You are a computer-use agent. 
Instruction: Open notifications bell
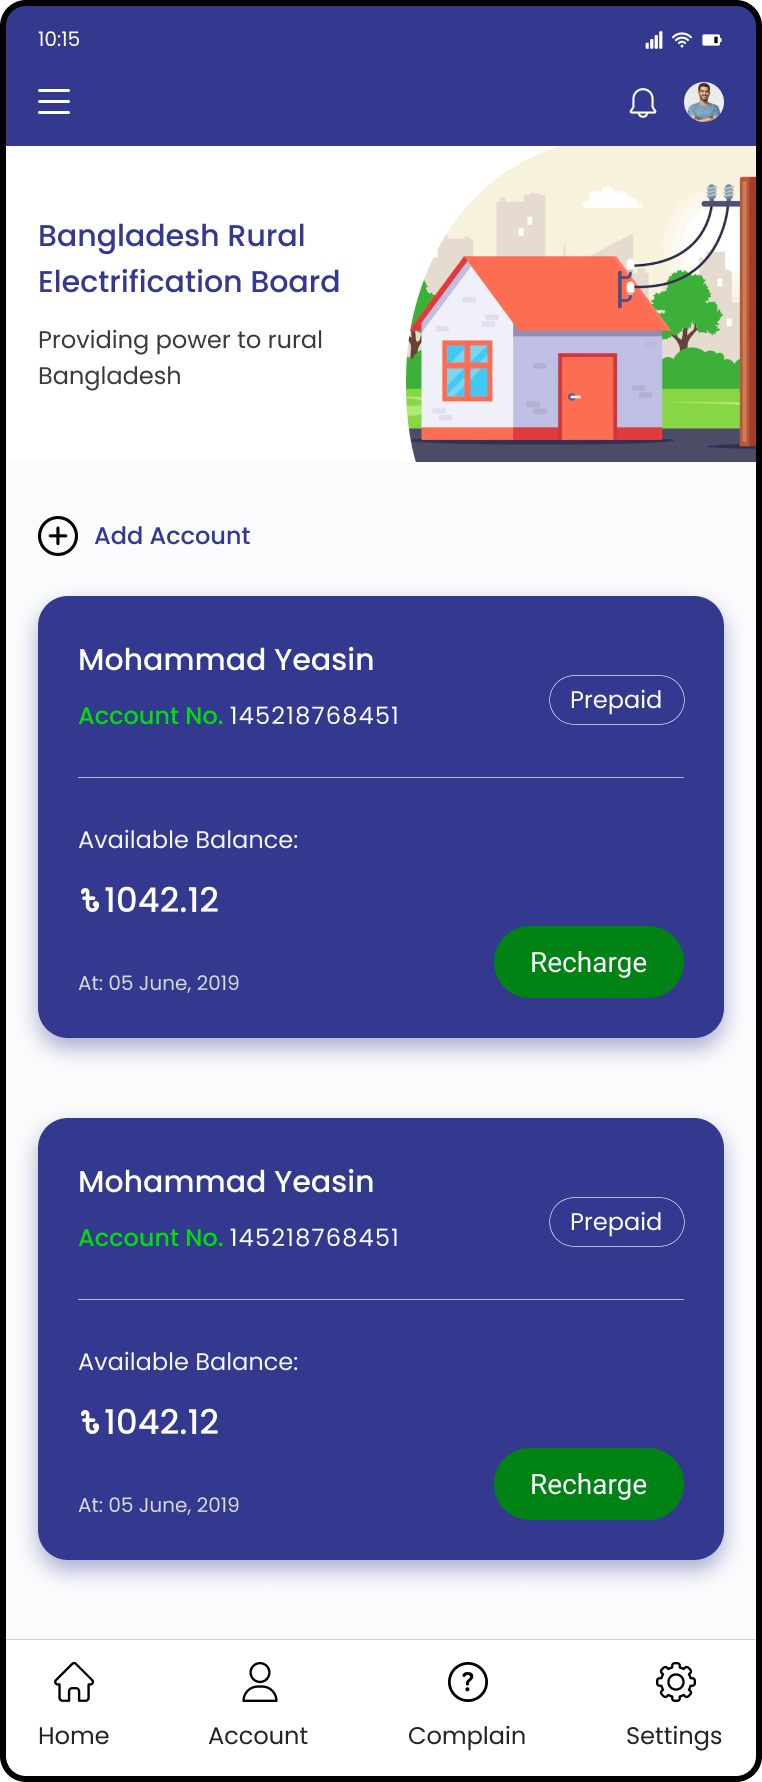643,102
